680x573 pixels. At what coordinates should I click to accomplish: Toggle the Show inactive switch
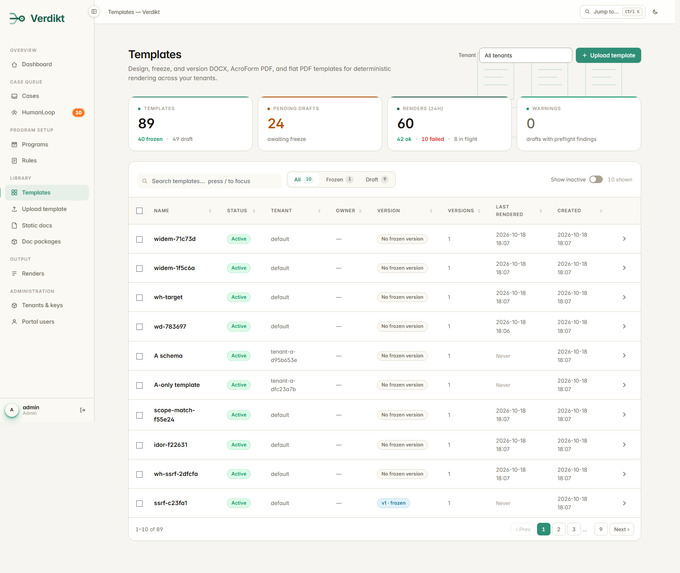click(596, 180)
